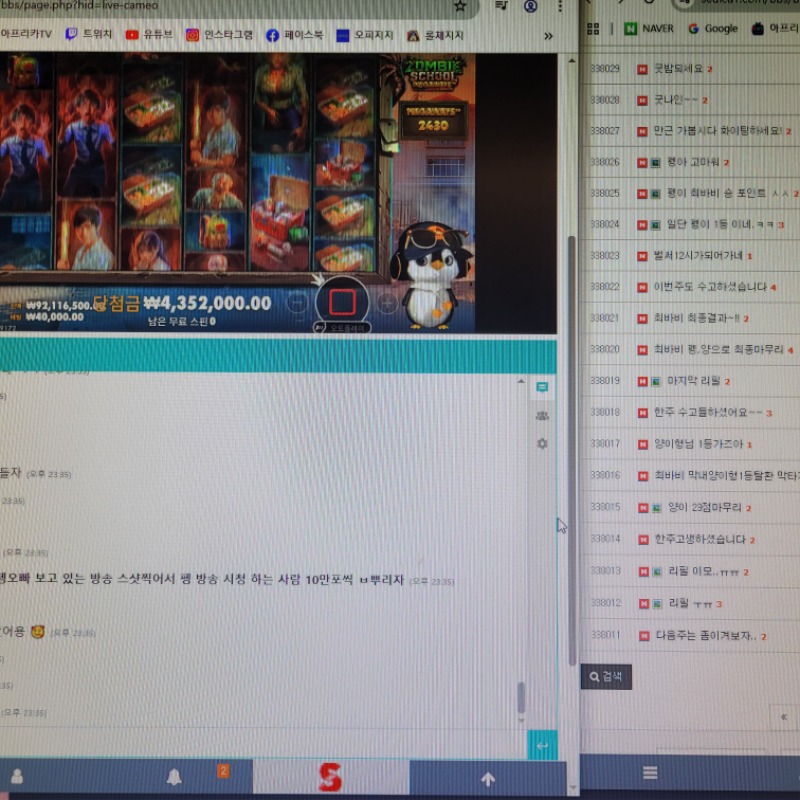Click the image icon on post 338019
The width and height of the screenshot is (800, 800).
click(x=656, y=381)
